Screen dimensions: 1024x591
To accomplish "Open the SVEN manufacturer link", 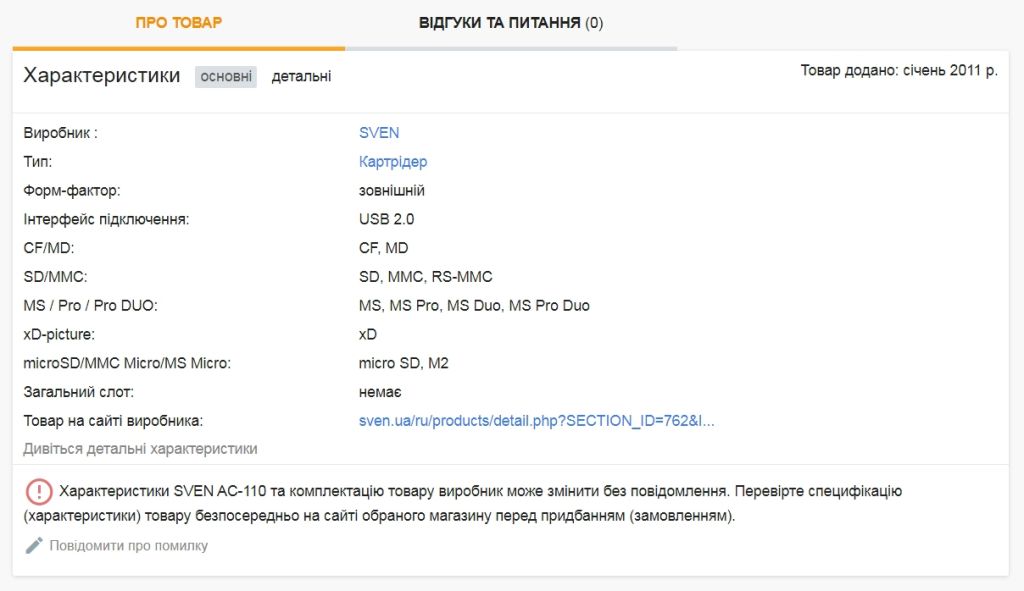I will tap(379, 133).
